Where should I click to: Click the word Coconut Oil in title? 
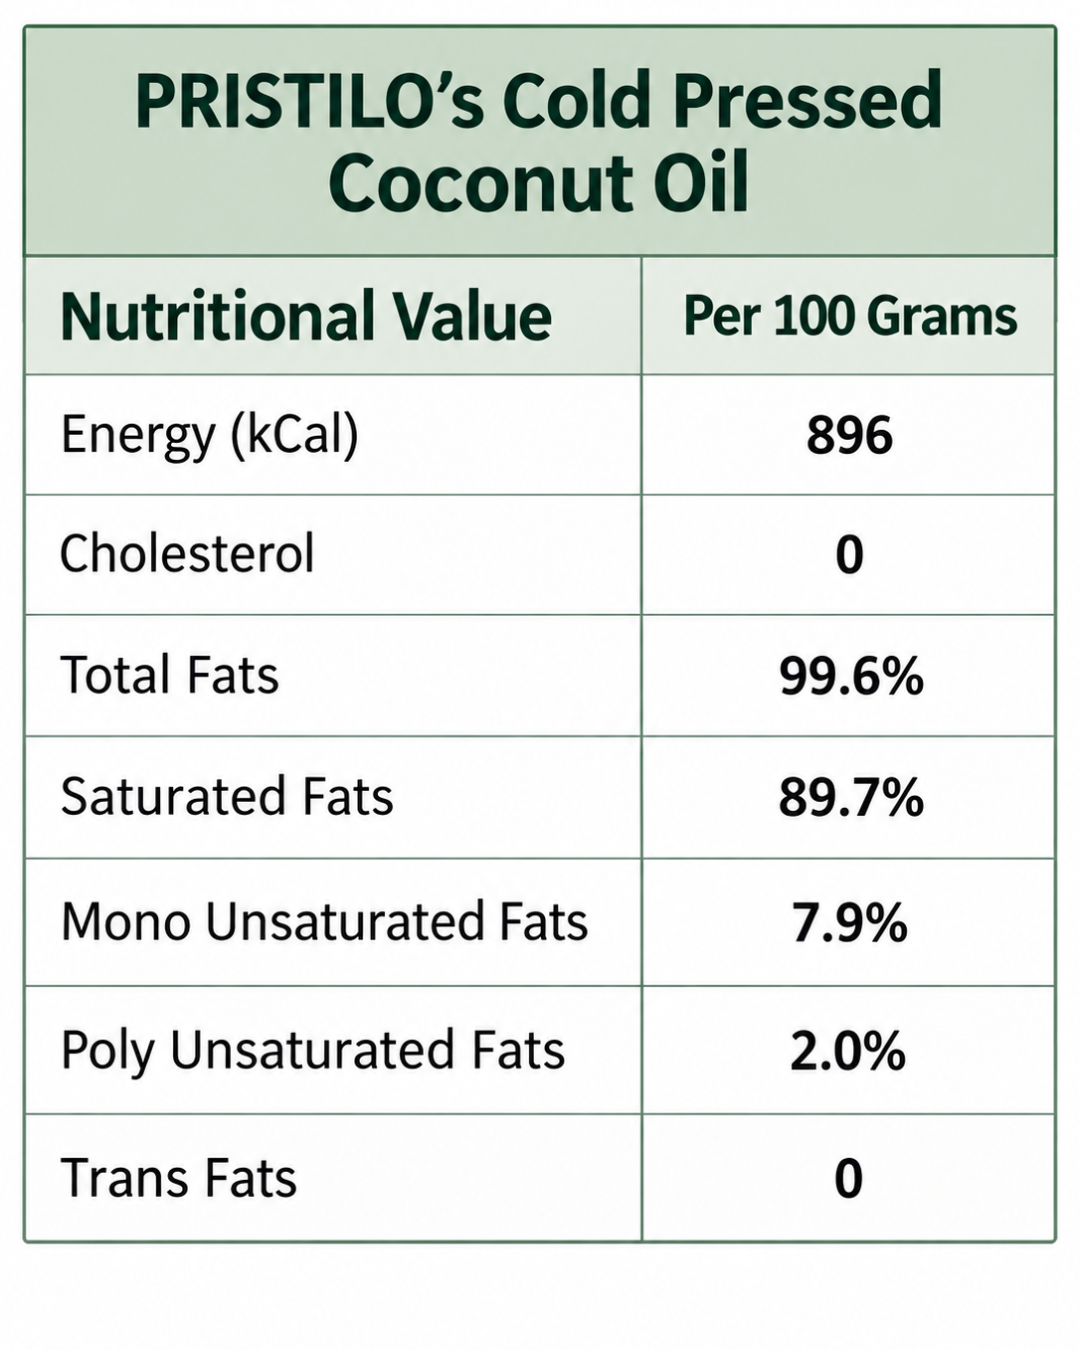[x=539, y=184]
